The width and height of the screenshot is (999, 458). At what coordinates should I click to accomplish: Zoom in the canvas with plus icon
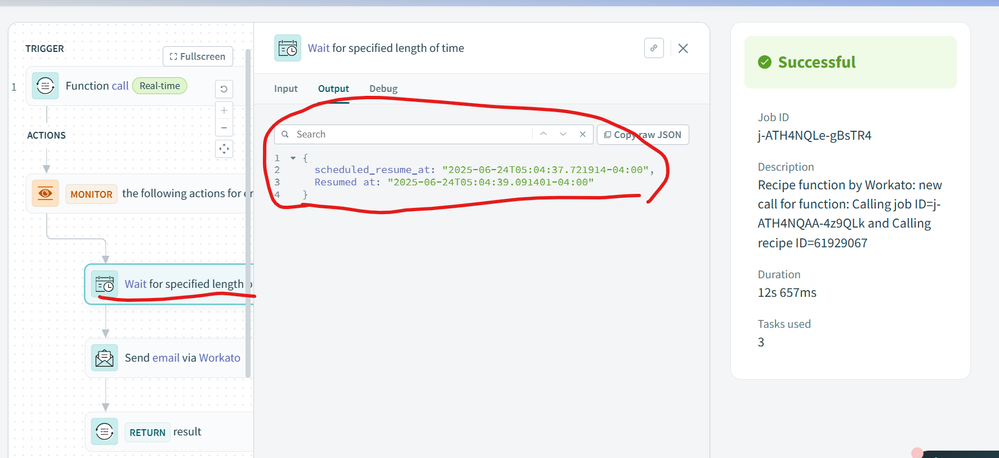click(224, 110)
